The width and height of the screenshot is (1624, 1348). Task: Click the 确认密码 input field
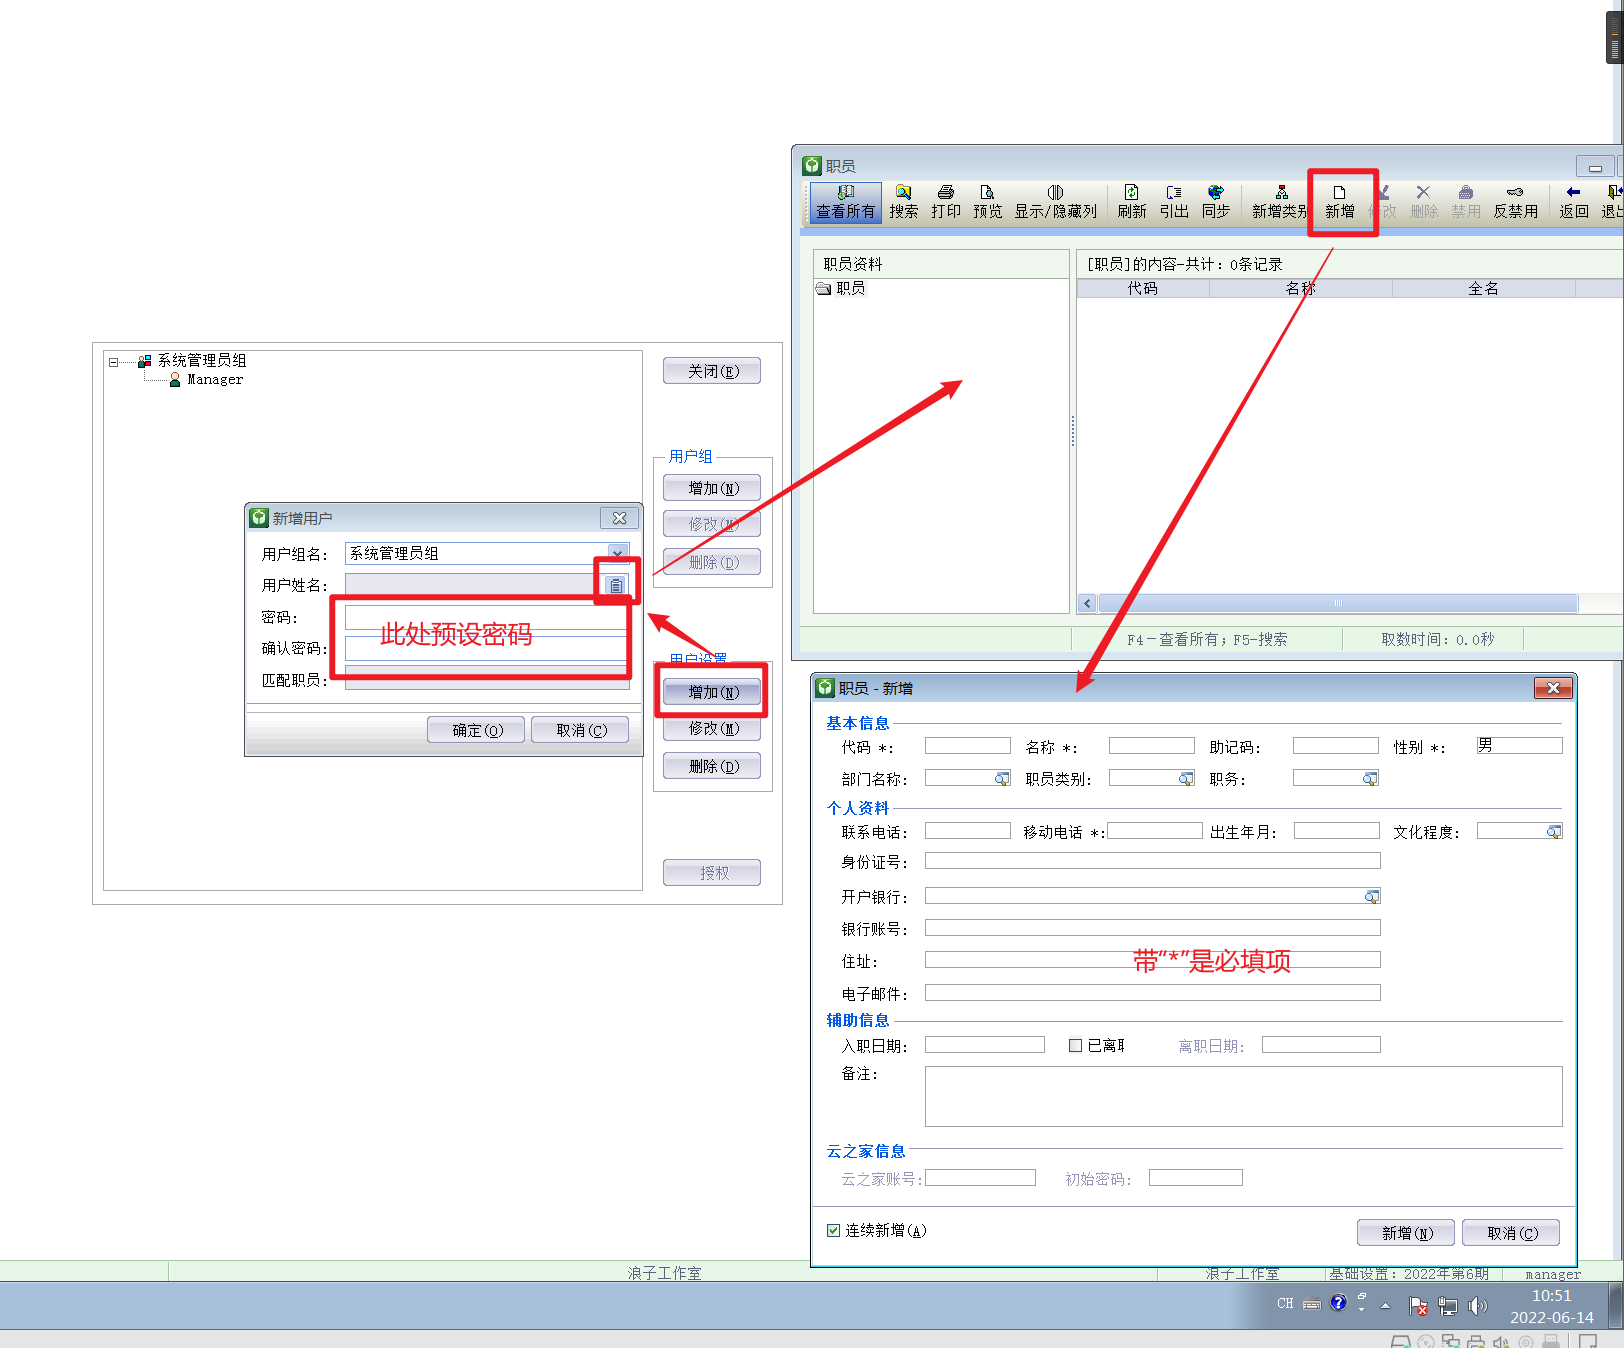point(486,648)
